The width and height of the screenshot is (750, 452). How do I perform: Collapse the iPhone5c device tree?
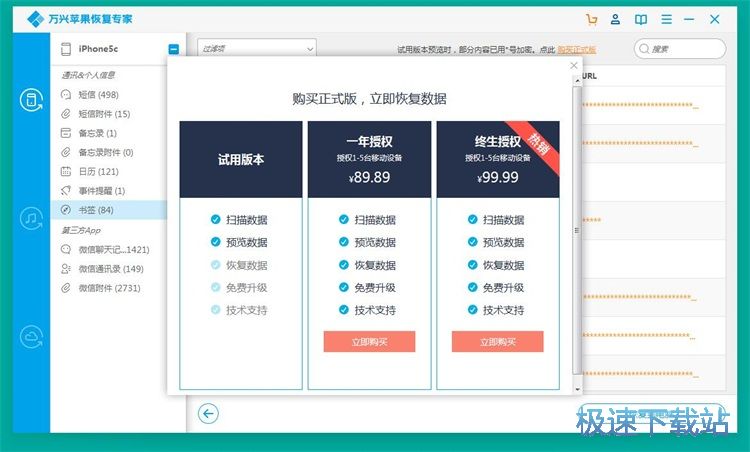click(x=174, y=49)
